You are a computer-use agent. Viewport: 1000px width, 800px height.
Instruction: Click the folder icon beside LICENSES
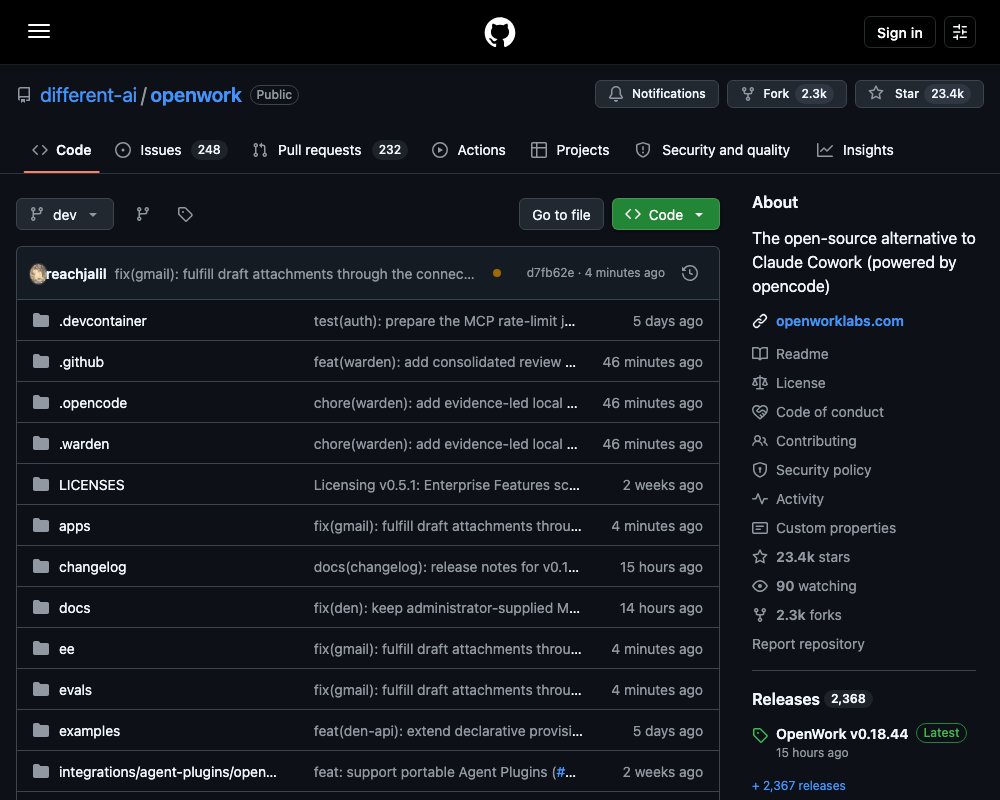tap(41, 484)
